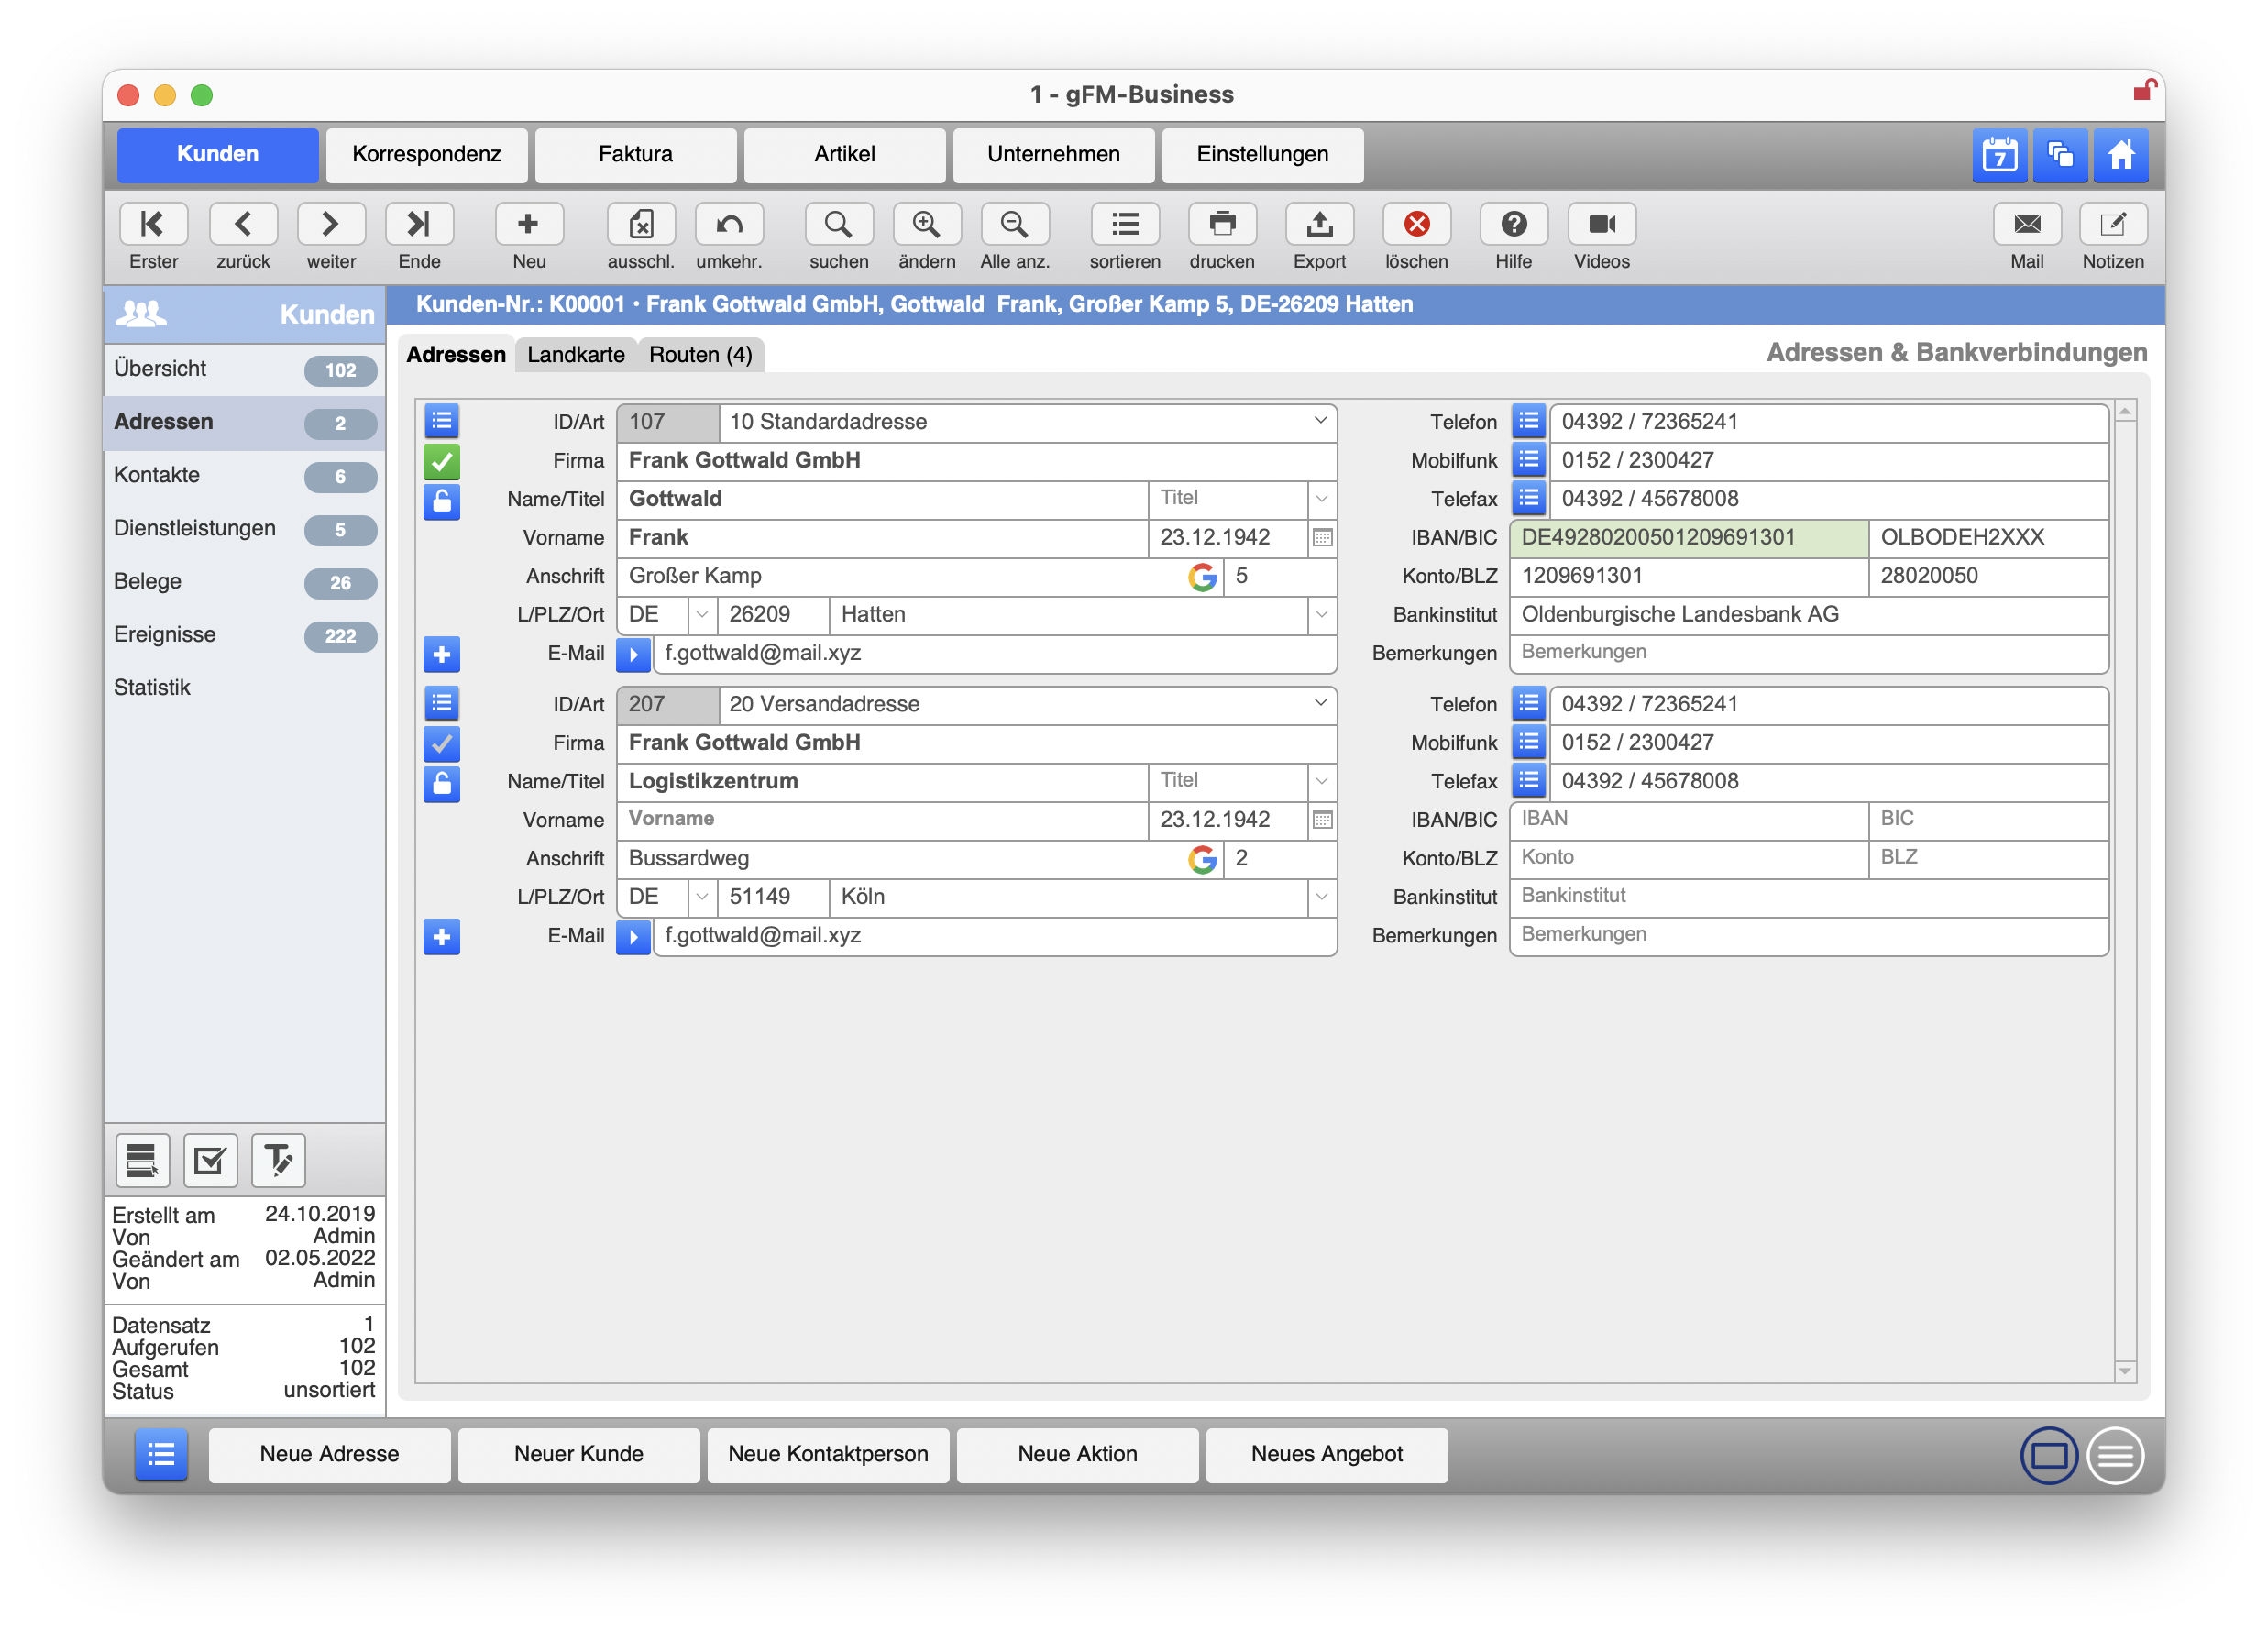The height and width of the screenshot is (1630, 2268).
Task: Expand the 10 Standardadresse type dropdown
Action: [x=1320, y=421]
